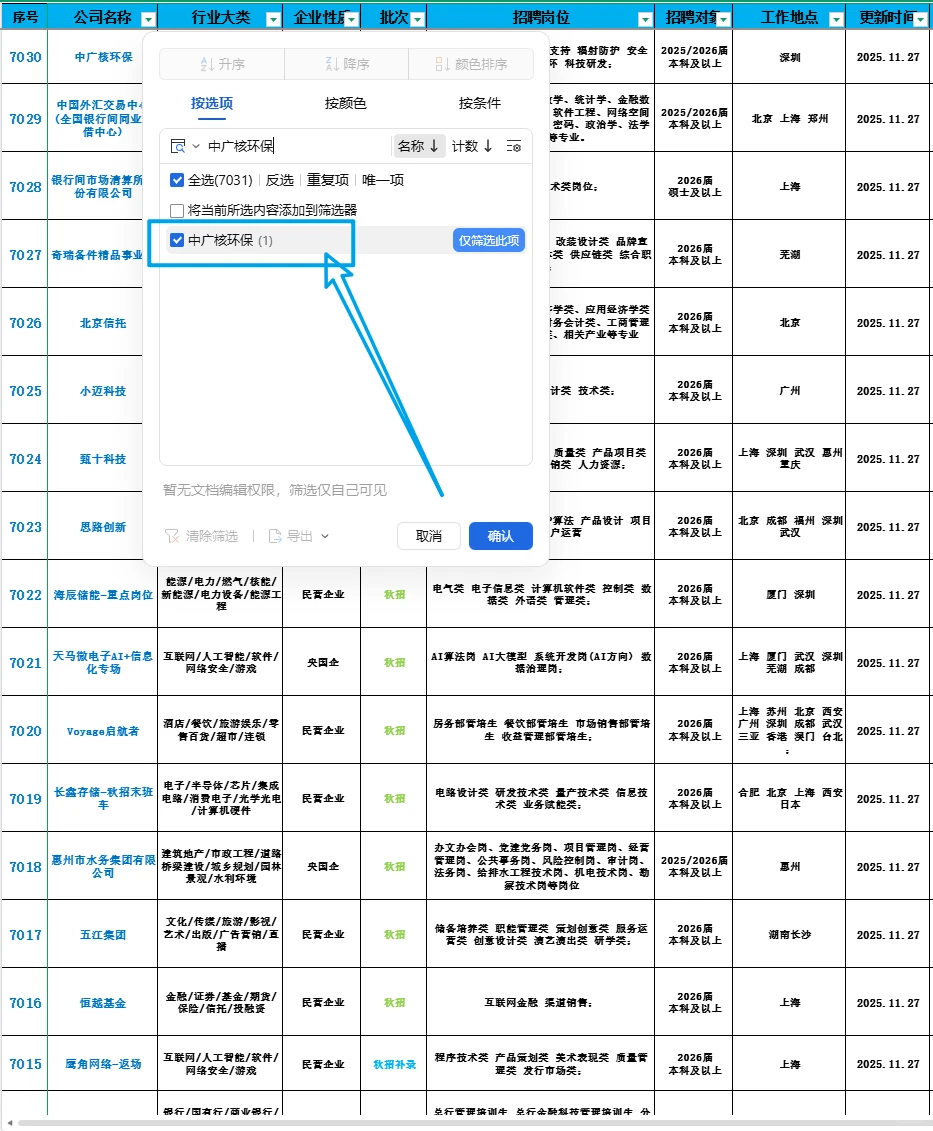
Task: Open the filter list settings icon beside 计数
Action: [x=514, y=148]
